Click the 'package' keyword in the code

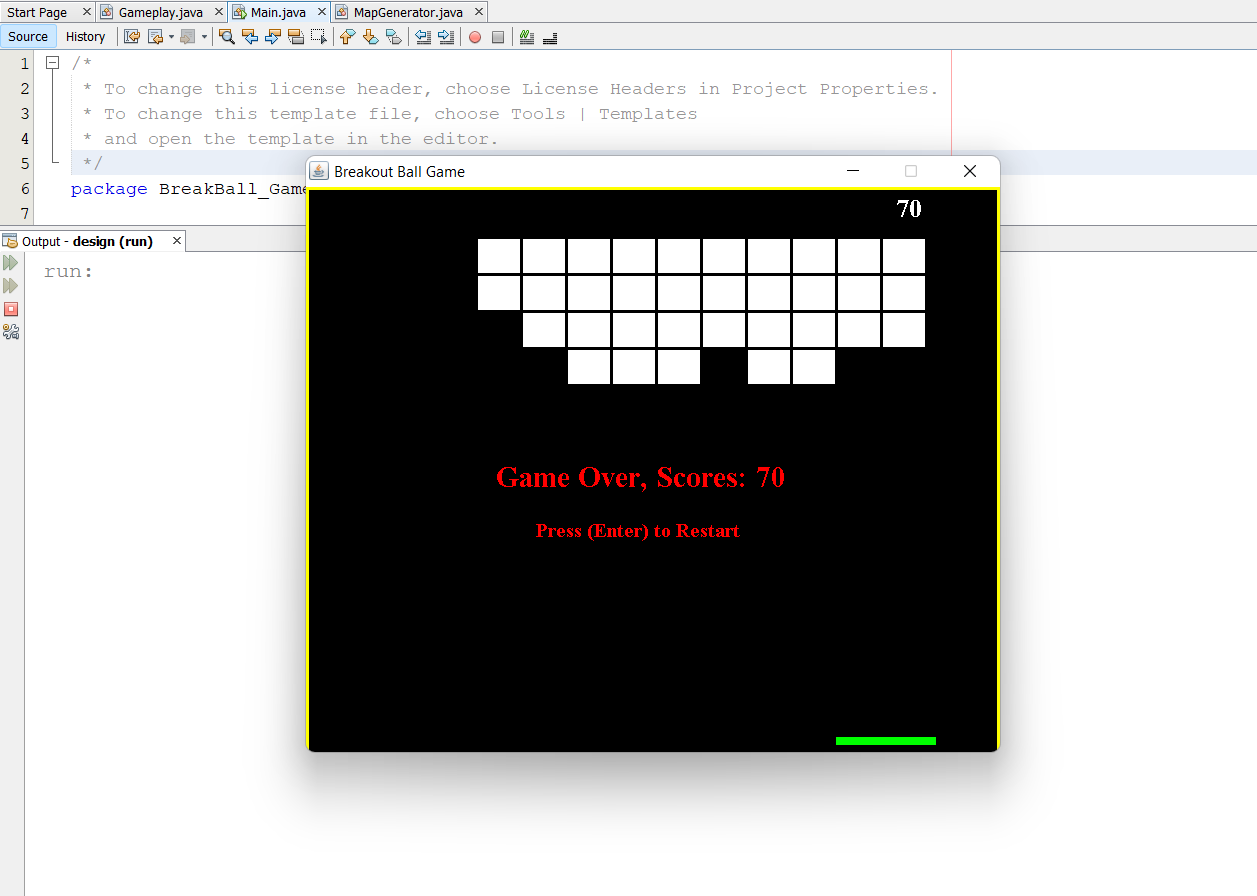(109, 189)
